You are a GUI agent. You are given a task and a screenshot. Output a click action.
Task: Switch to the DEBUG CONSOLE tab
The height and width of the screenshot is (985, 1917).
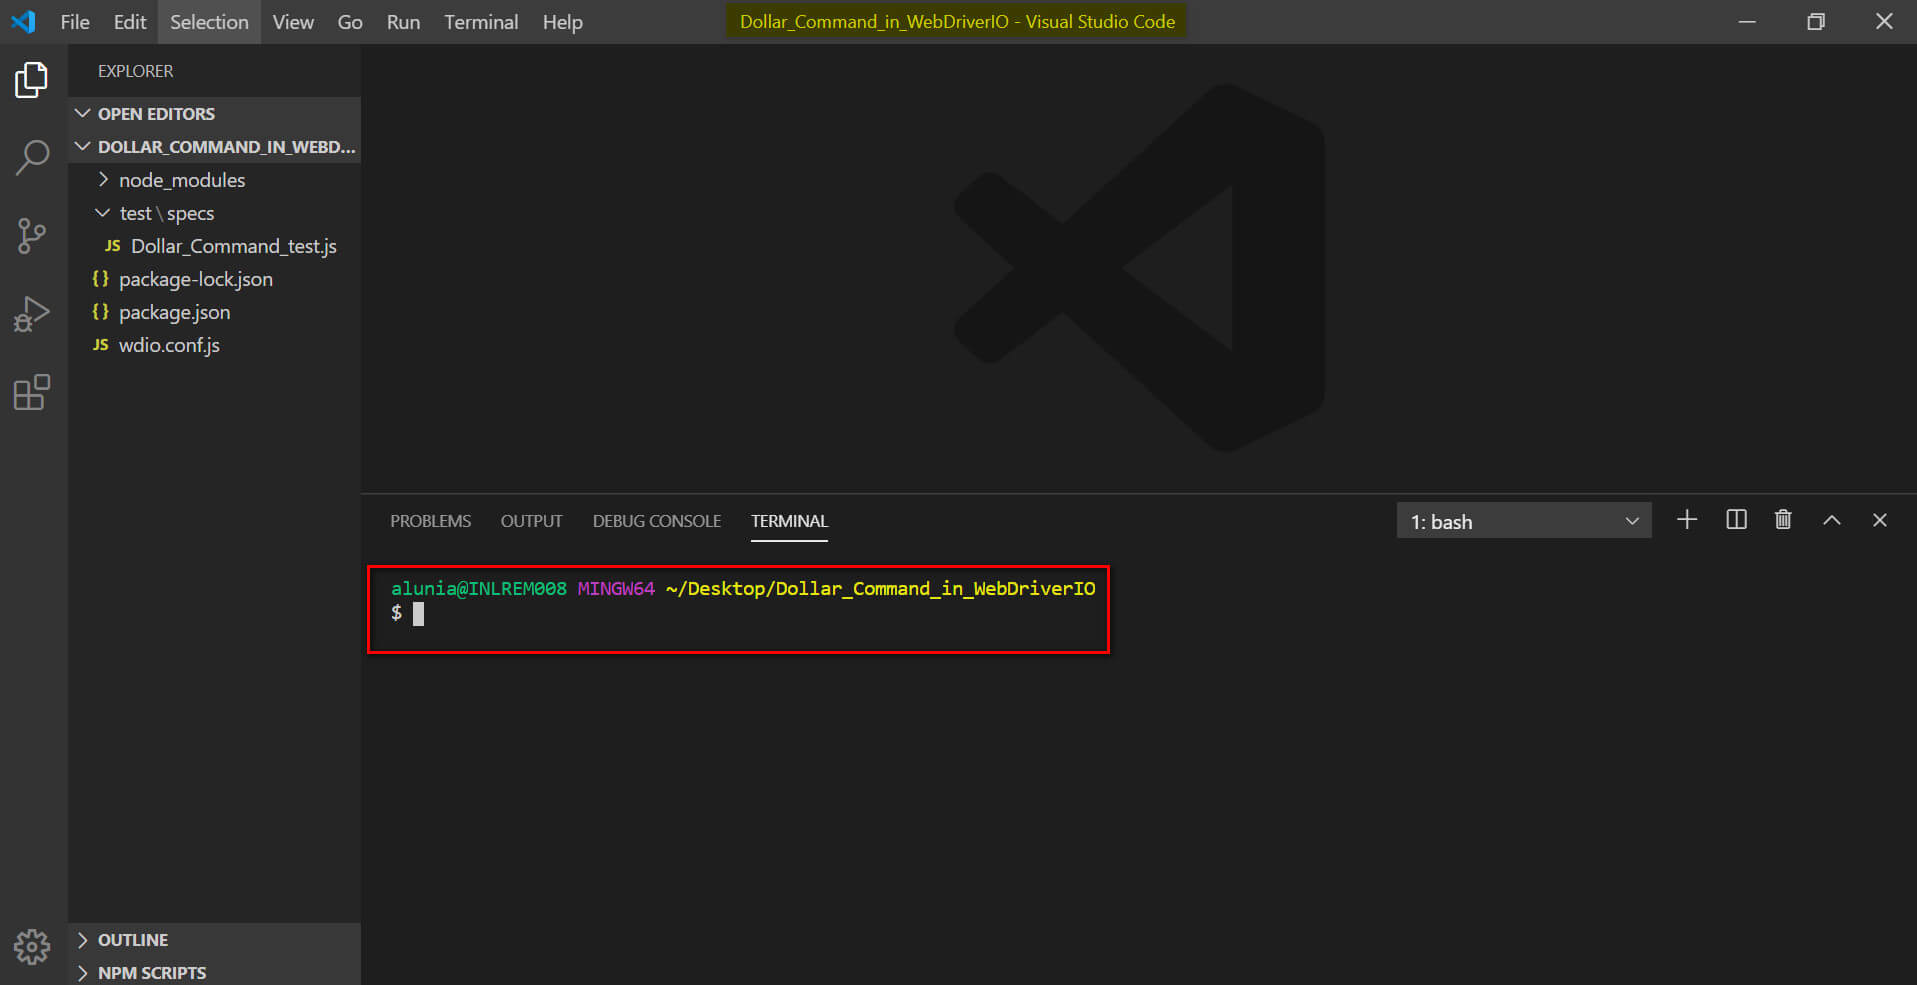(657, 521)
